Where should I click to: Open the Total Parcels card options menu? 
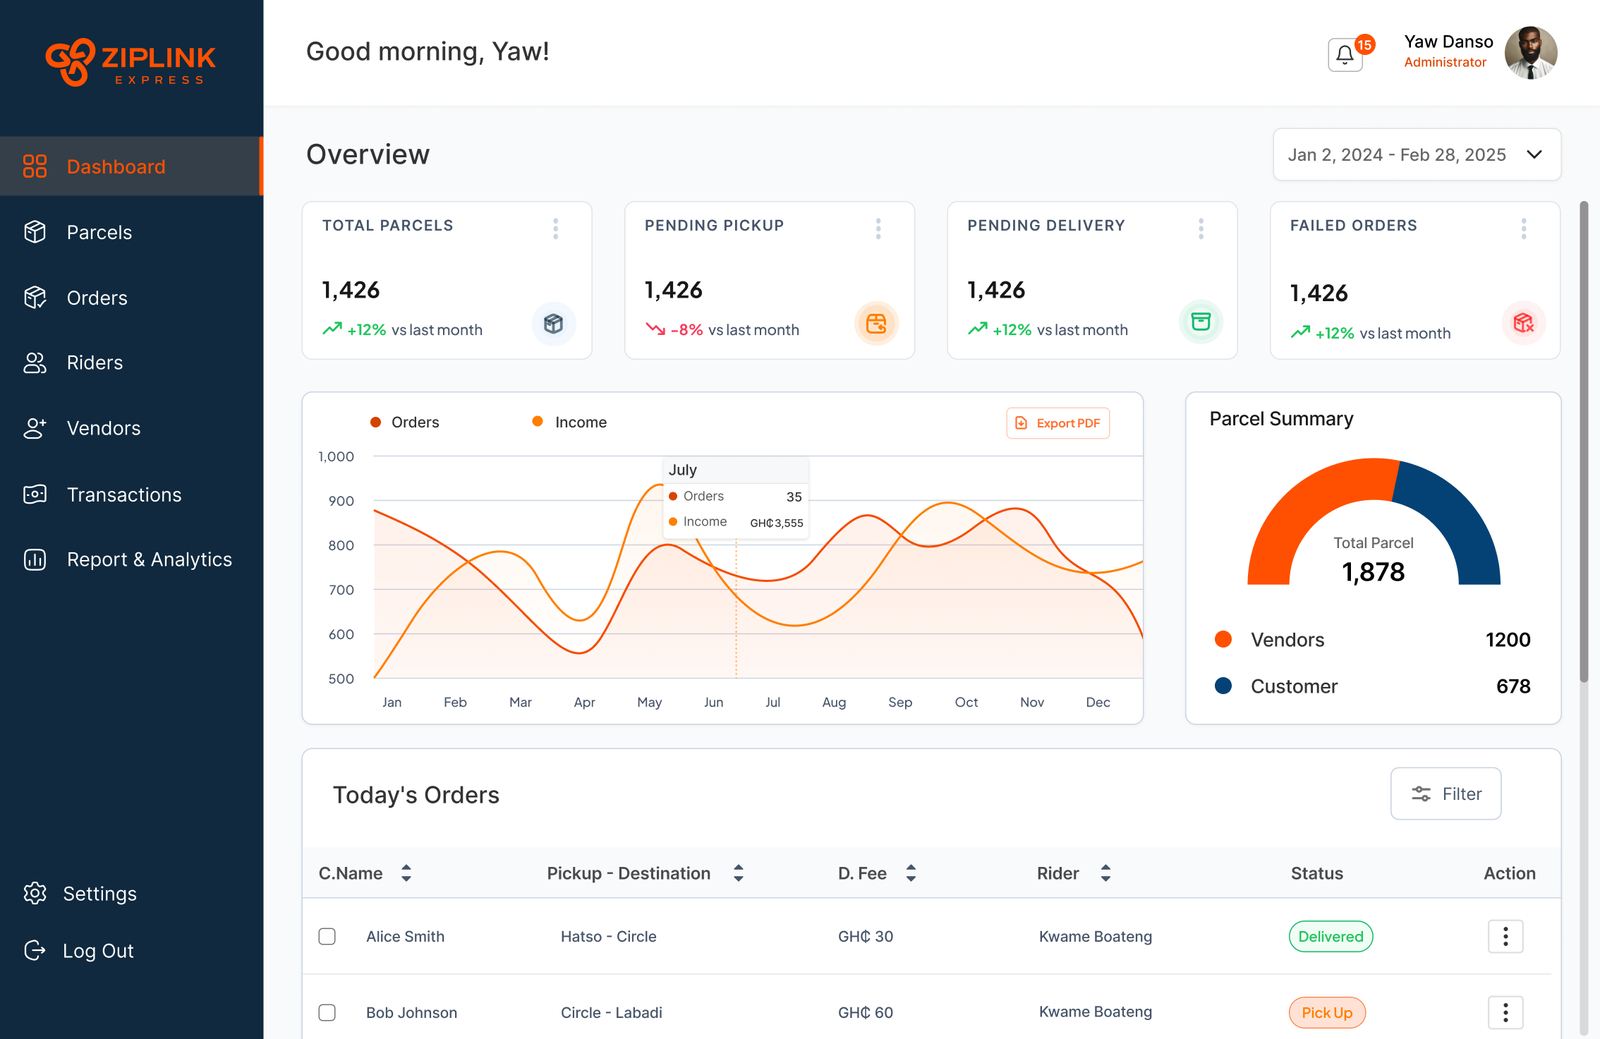pos(556,229)
